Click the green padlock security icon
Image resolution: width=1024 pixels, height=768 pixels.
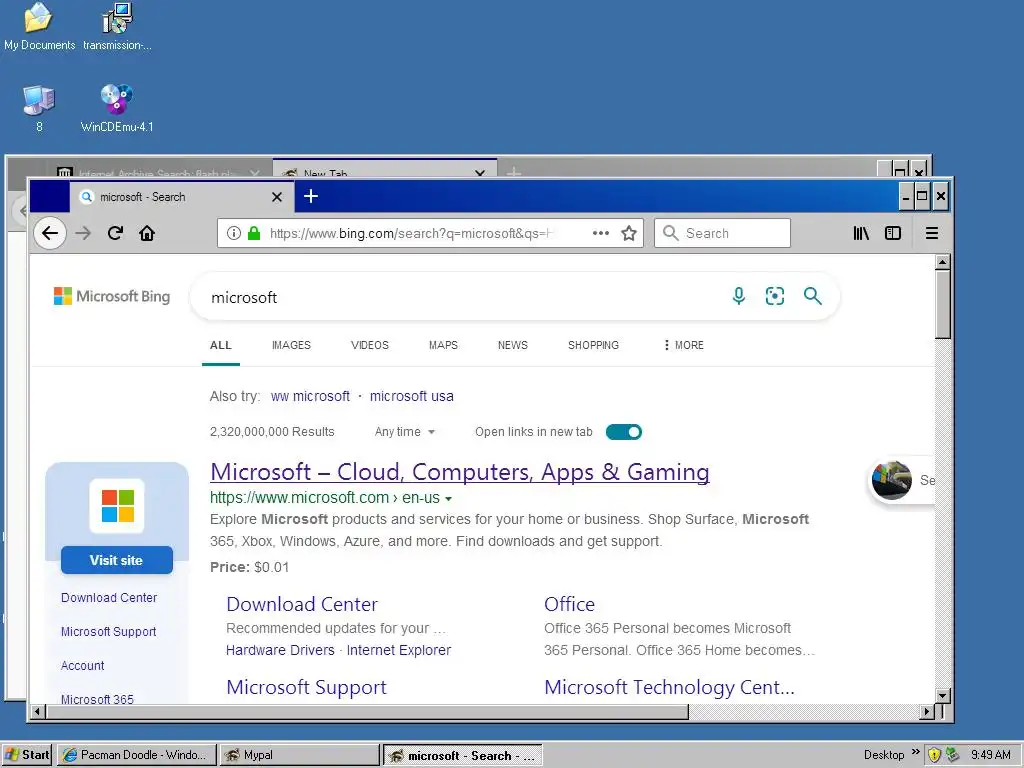tap(254, 233)
